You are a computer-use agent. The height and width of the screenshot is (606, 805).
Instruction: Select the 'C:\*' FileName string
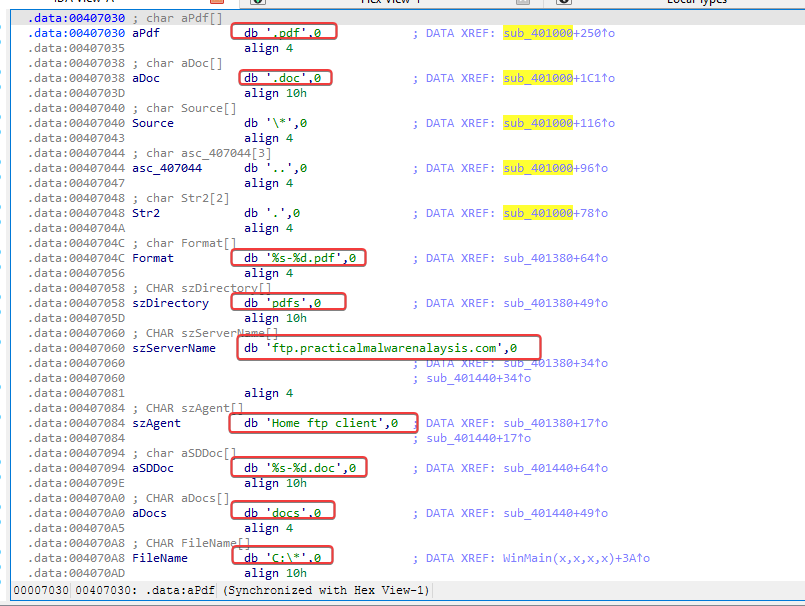(283, 558)
